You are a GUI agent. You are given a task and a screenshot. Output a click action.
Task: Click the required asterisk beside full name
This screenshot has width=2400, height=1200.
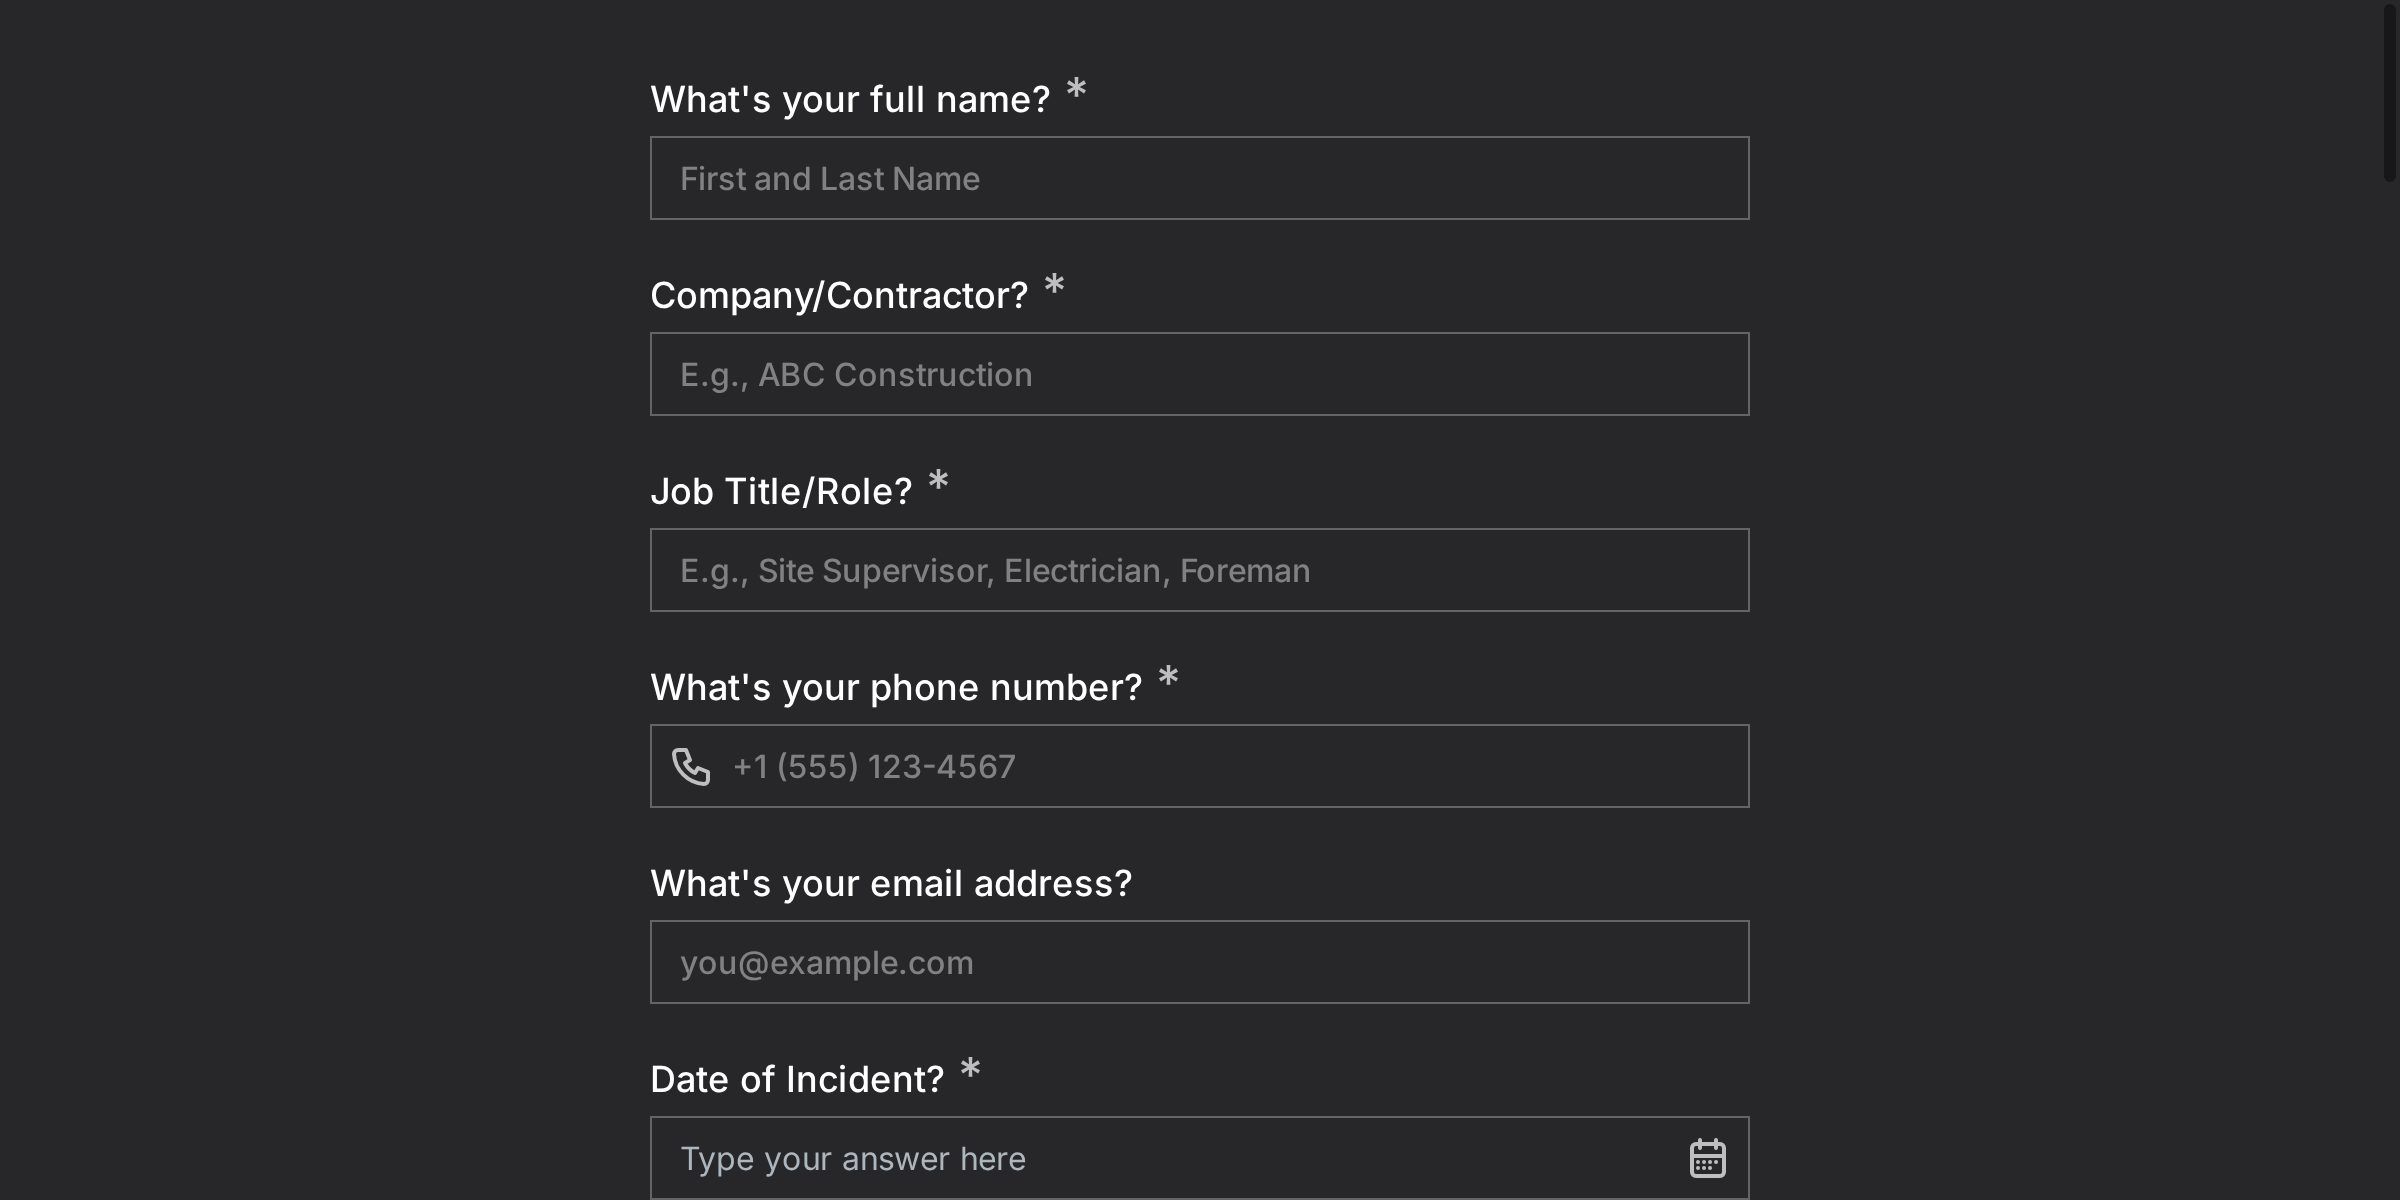pyautogui.click(x=1076, y=90)
